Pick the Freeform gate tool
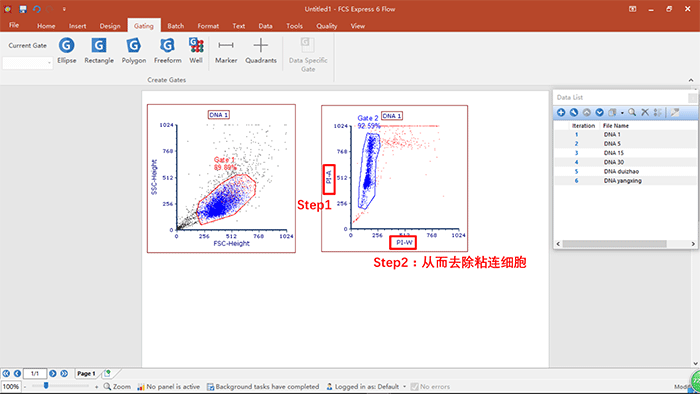Image resolution: width=700 pixels, height=394 pixels. (x=167, y=51)
